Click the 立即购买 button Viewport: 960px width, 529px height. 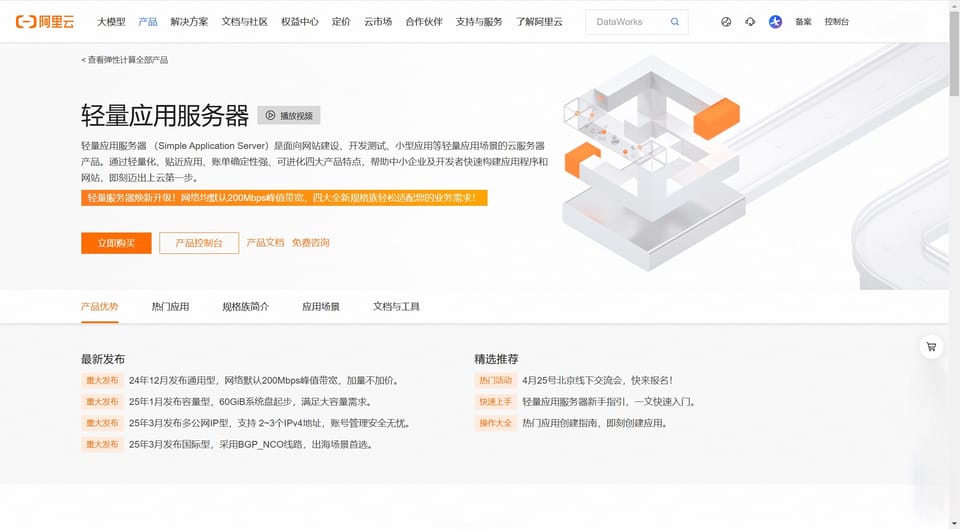116,243
